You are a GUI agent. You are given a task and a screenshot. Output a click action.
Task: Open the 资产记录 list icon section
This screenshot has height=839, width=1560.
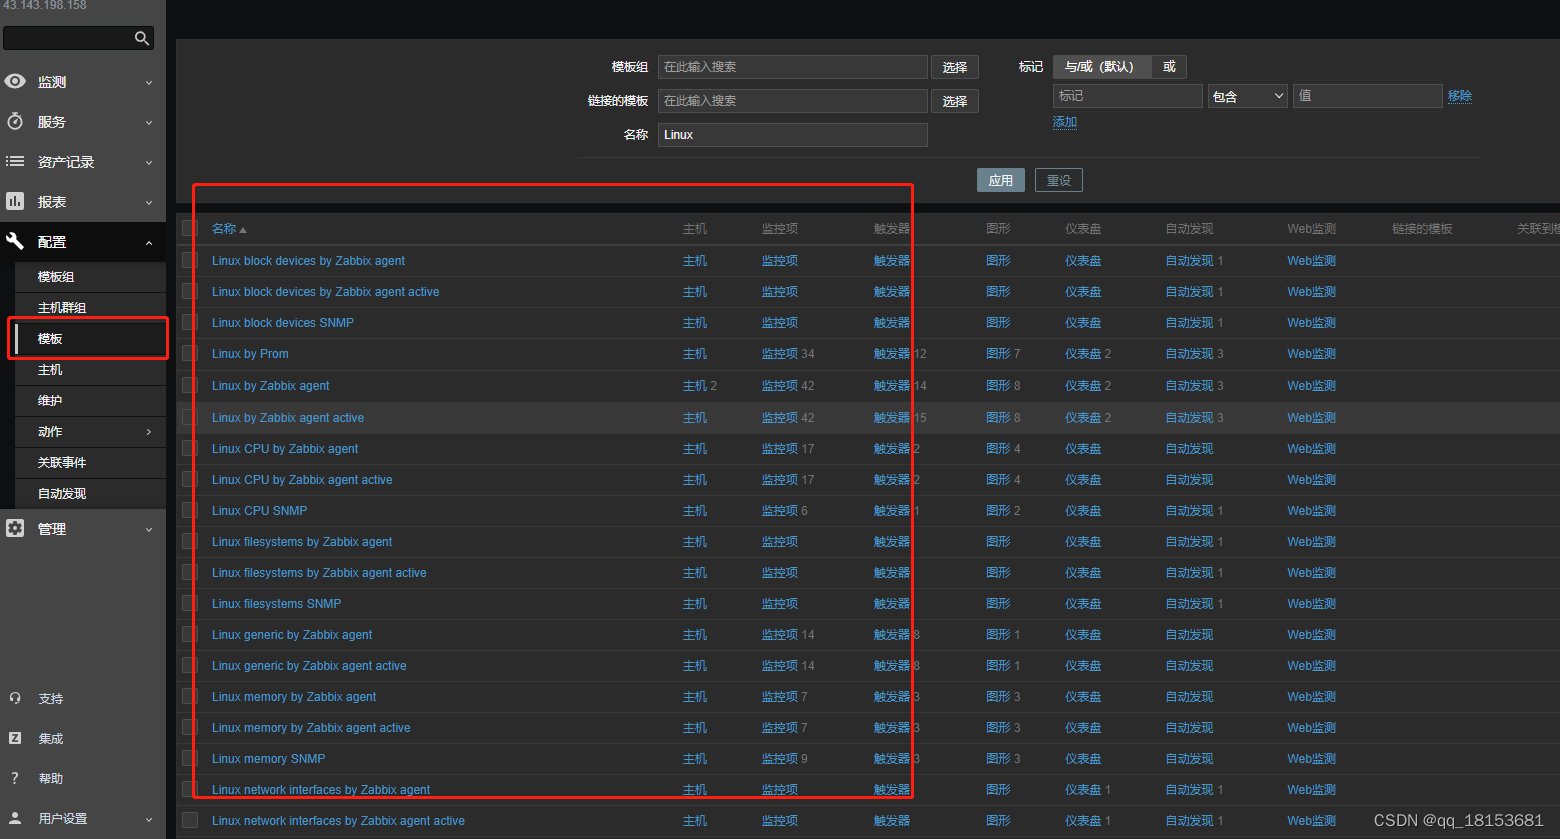[15, 161]
